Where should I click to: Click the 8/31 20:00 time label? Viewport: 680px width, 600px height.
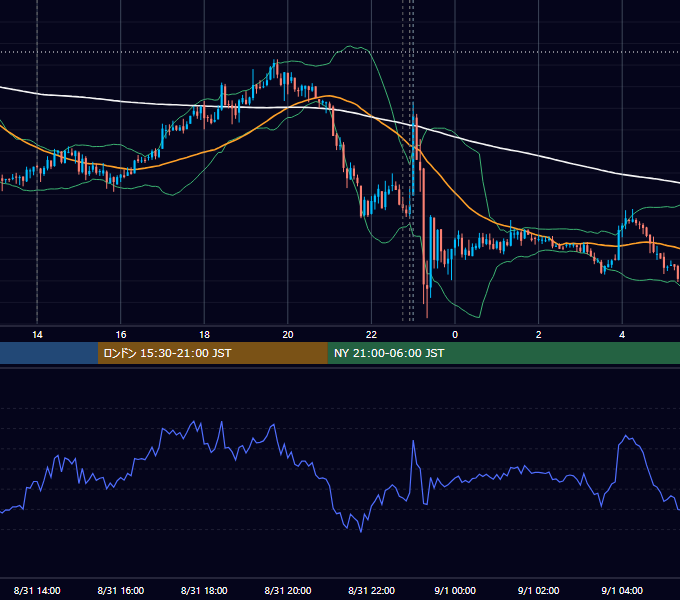coord(288,590)
